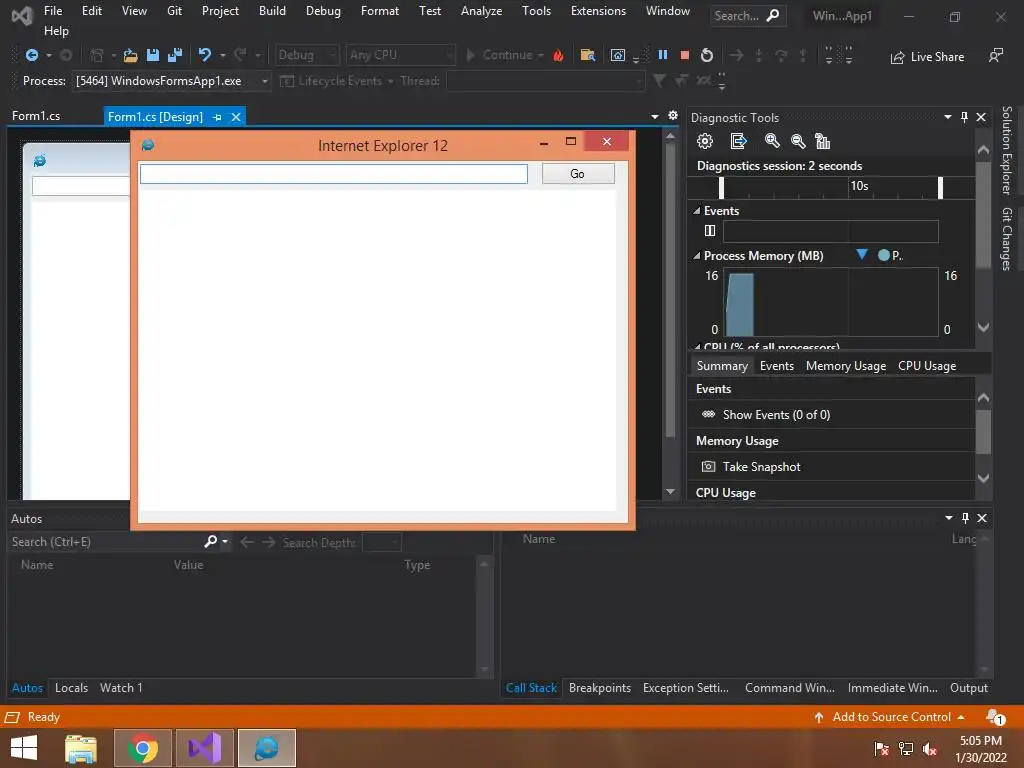Open the Watch 1 tab

tap(121, 688)
